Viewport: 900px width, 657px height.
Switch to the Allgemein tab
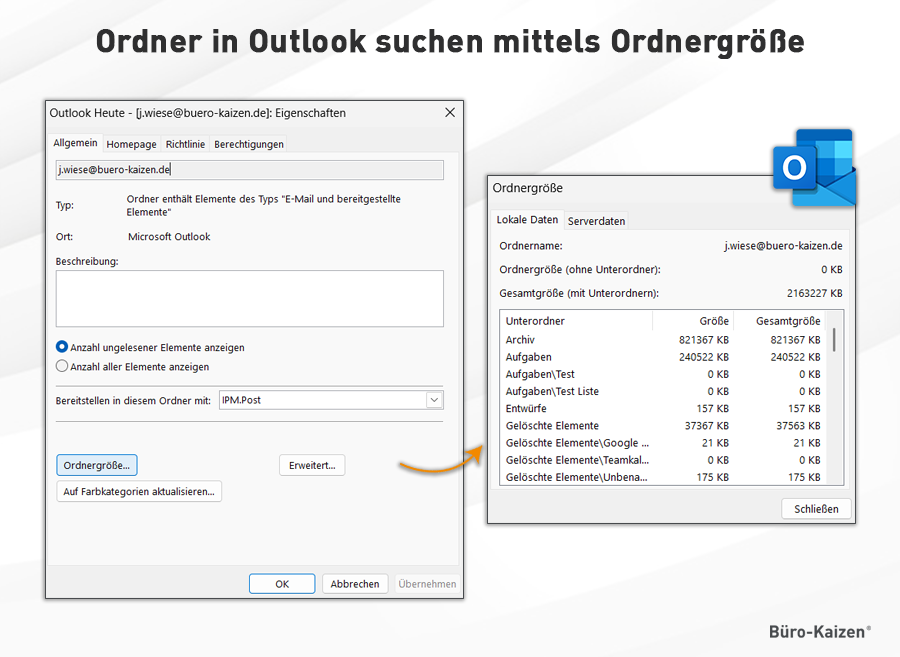(75, 143)
